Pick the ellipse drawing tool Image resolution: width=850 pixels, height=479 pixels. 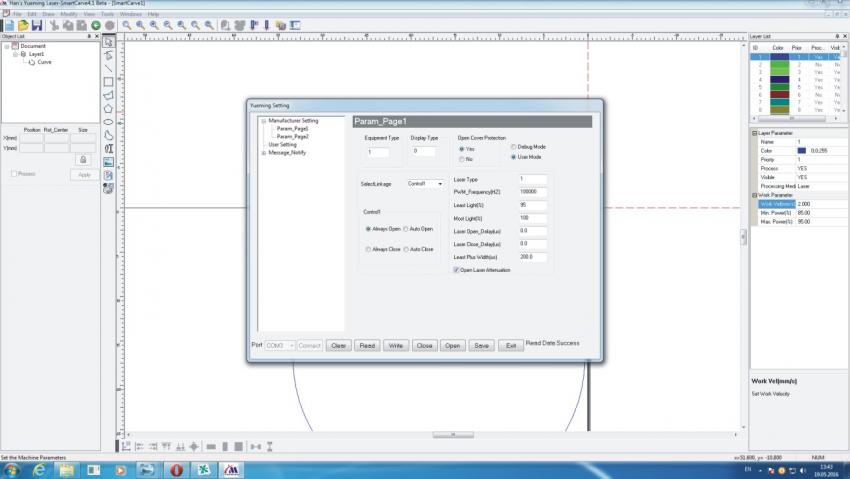(x=108, y=121)
